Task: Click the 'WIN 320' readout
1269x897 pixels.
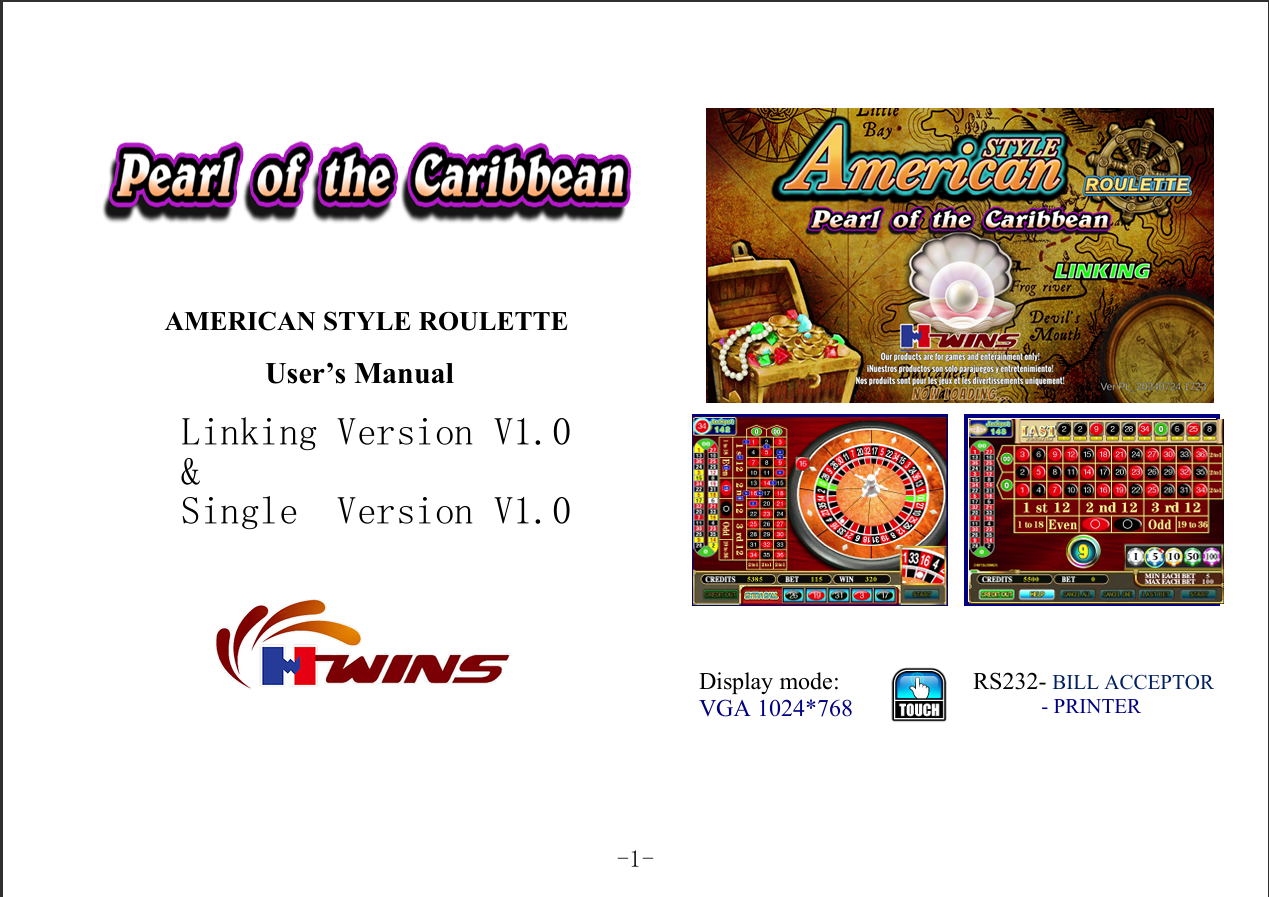Action: coord(862,579)
